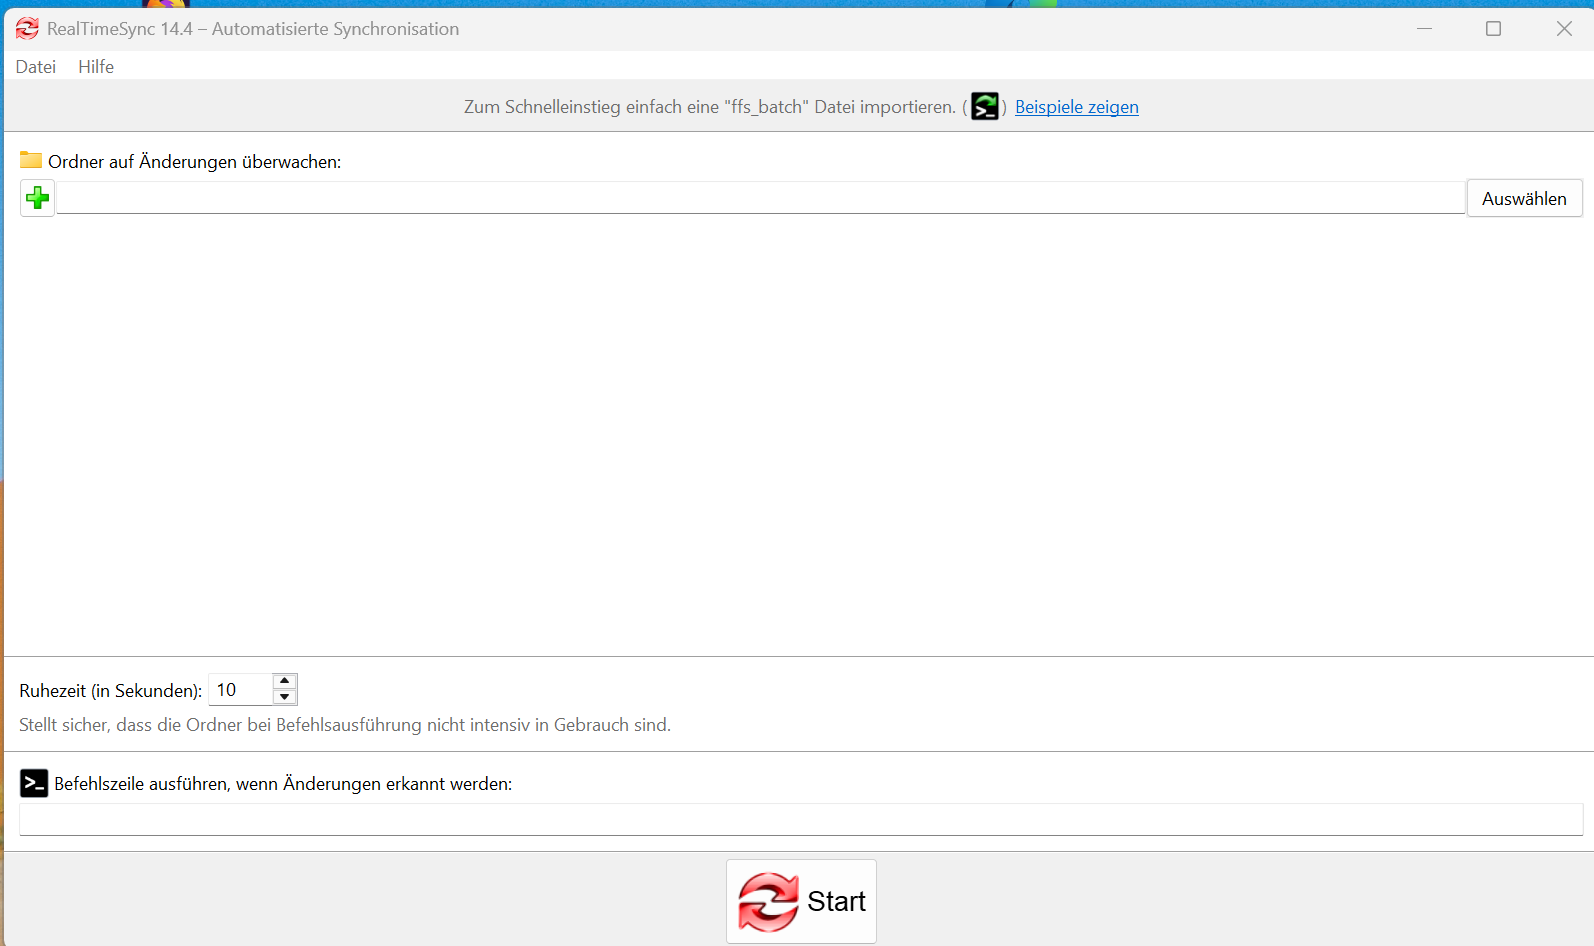Click the 'Zum Schnelleinstieg einfach eine' banner text

click(710, 107)
